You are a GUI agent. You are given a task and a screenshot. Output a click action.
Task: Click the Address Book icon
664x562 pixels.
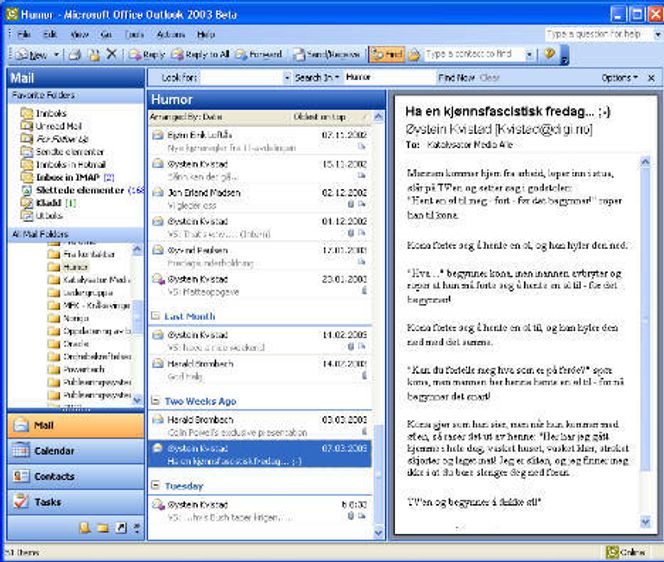(414, 55)
